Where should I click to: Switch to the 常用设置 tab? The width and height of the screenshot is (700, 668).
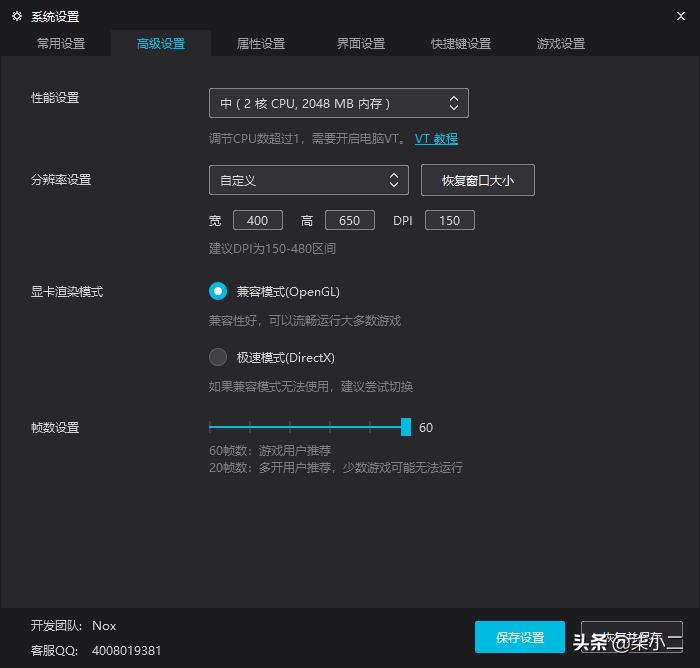[61, 44]
